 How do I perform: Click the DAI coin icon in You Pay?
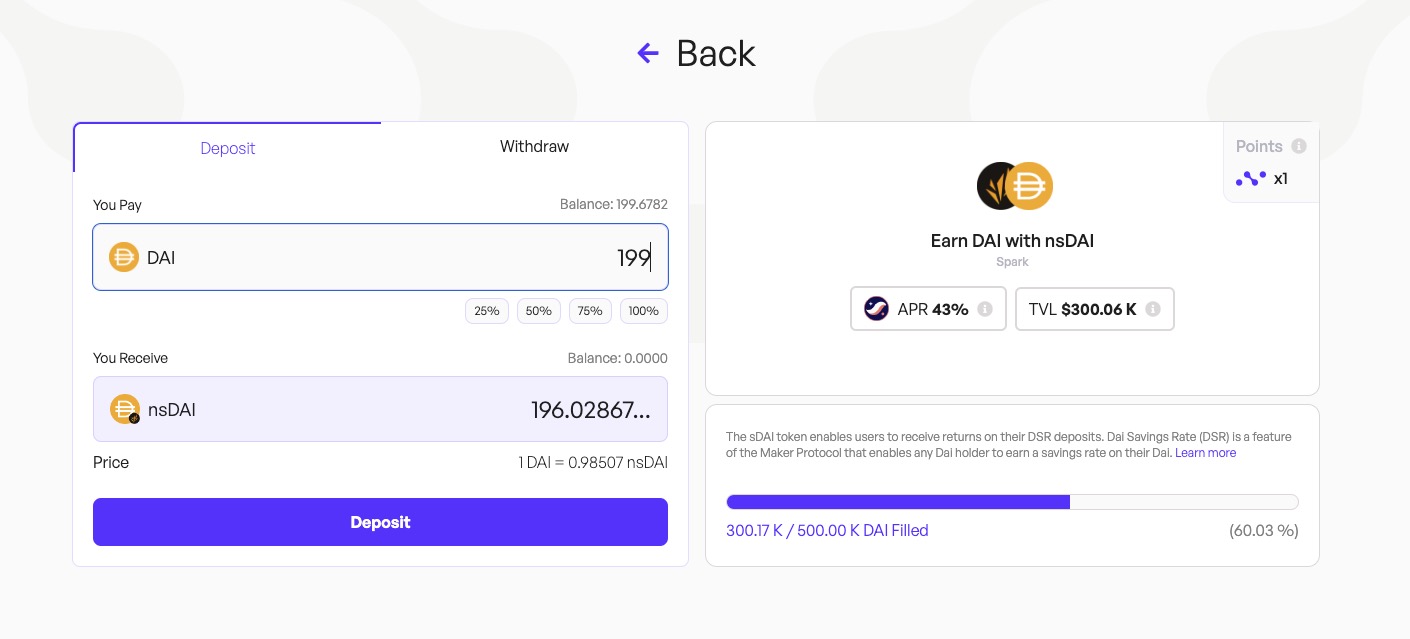[123, 257]
